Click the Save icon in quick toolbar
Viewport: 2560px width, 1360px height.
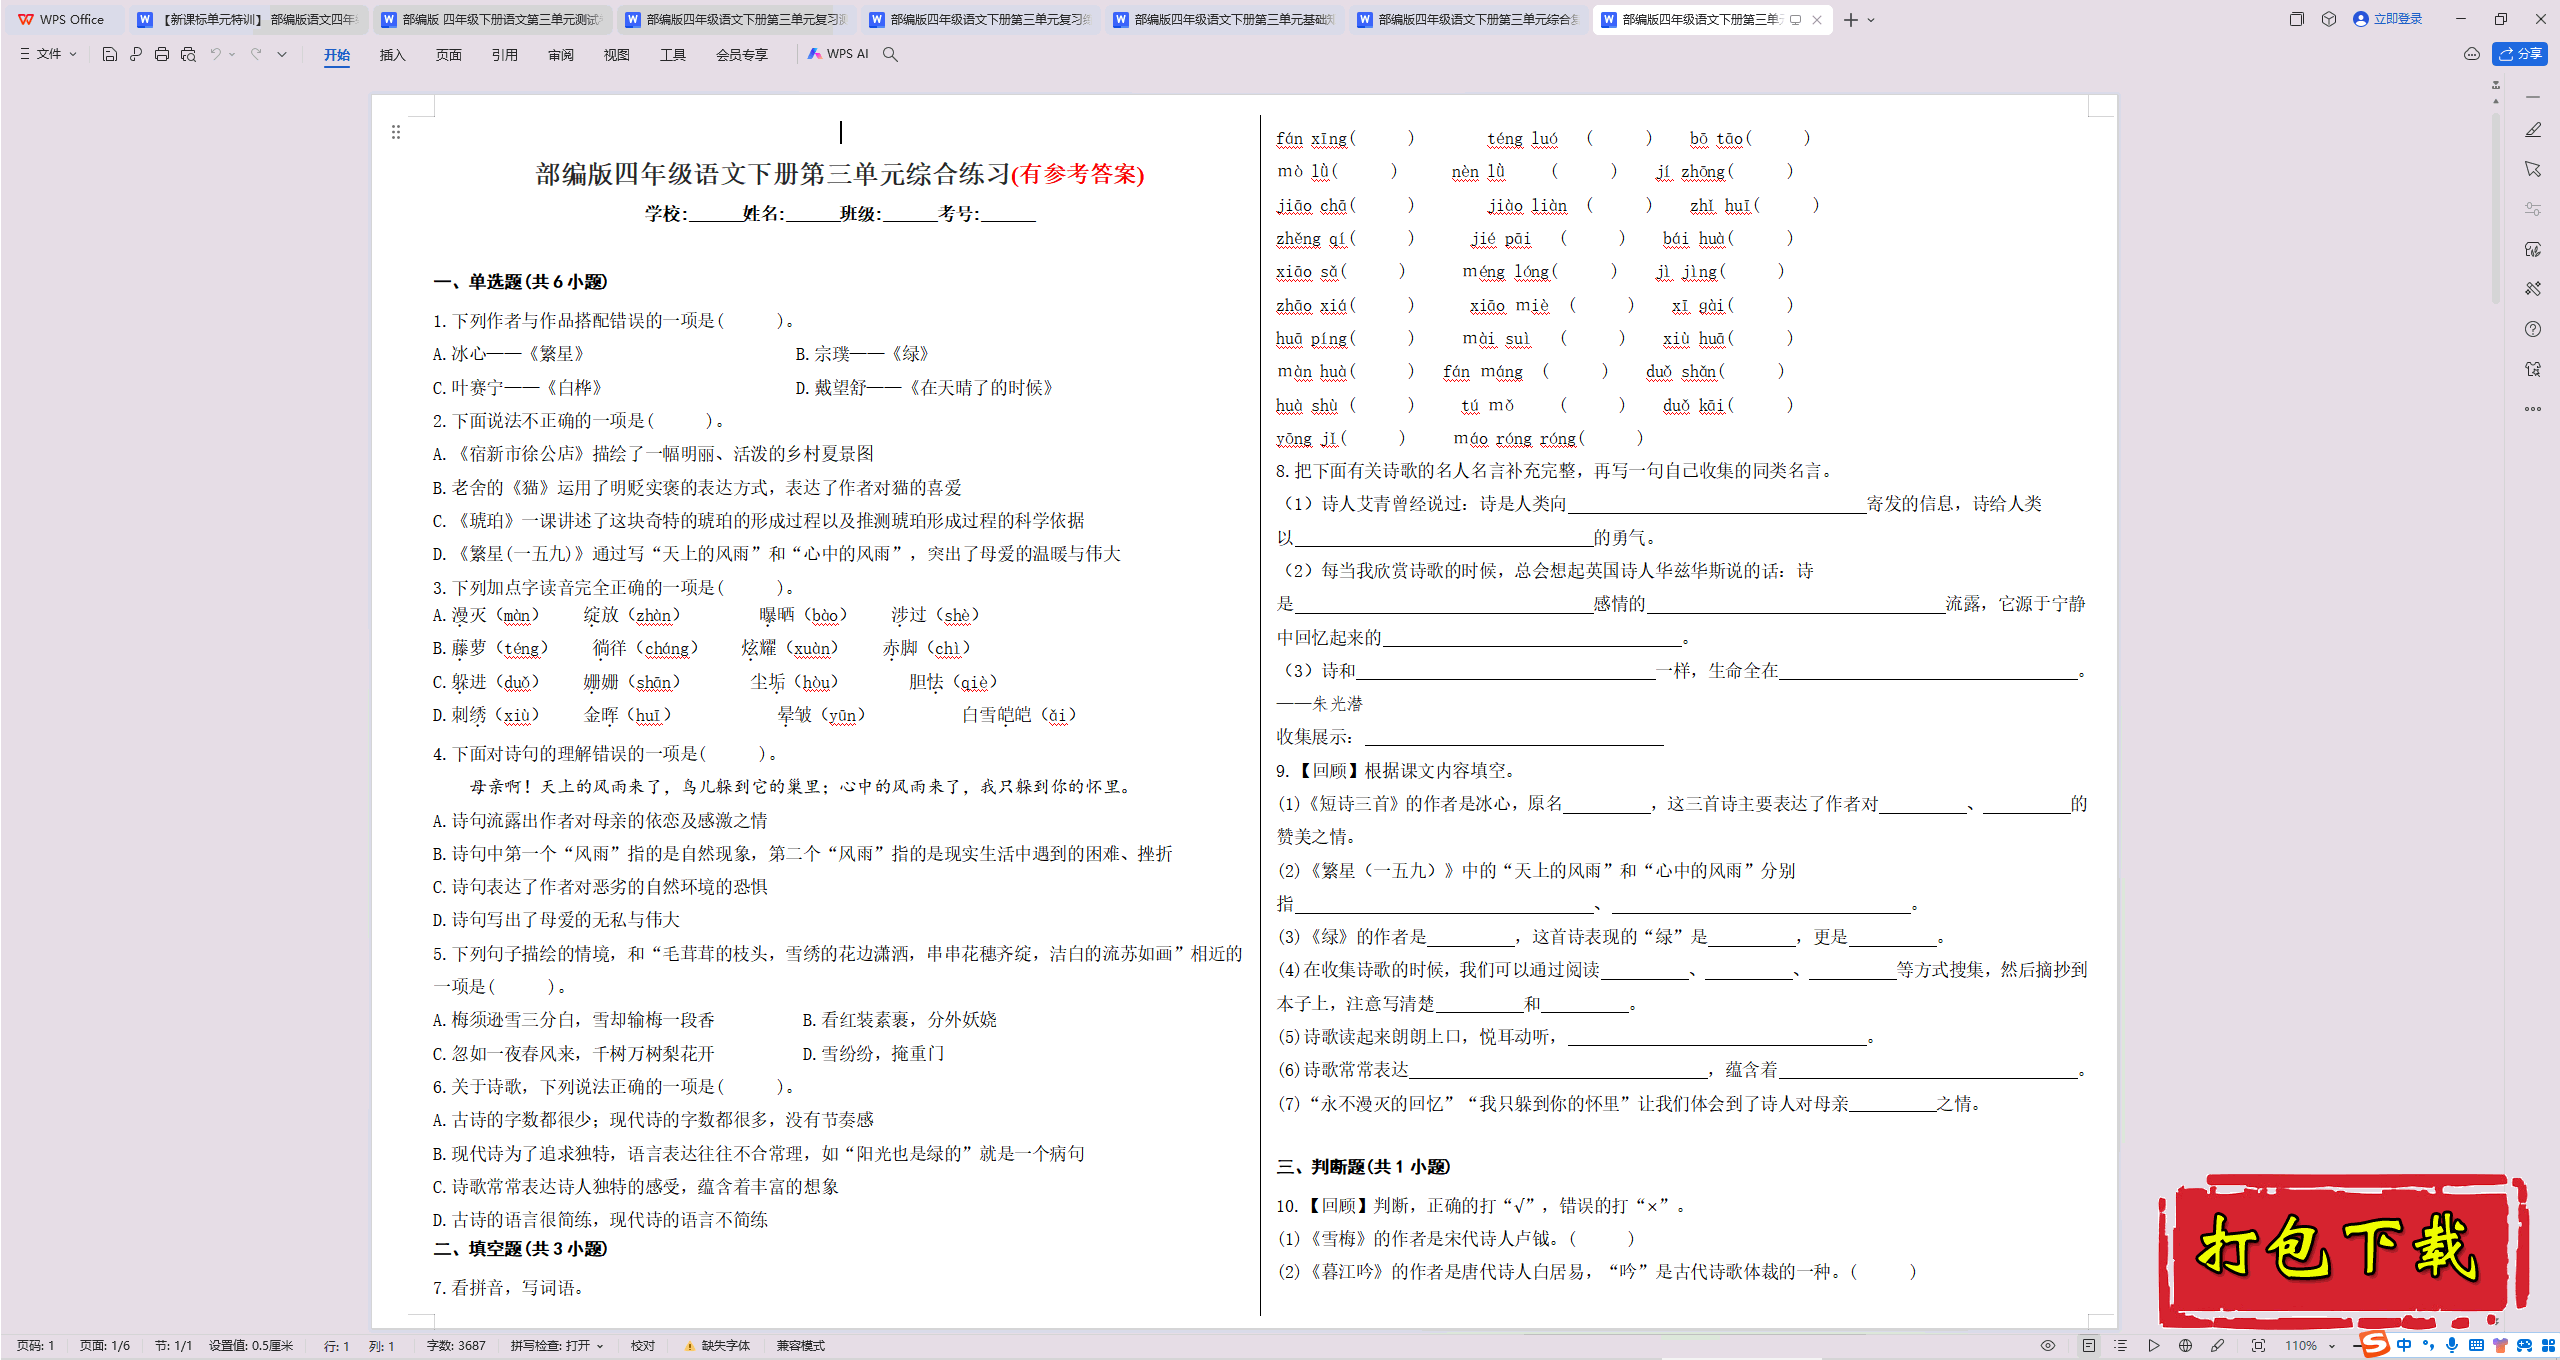pyautogui.click(x=110, y=54)
